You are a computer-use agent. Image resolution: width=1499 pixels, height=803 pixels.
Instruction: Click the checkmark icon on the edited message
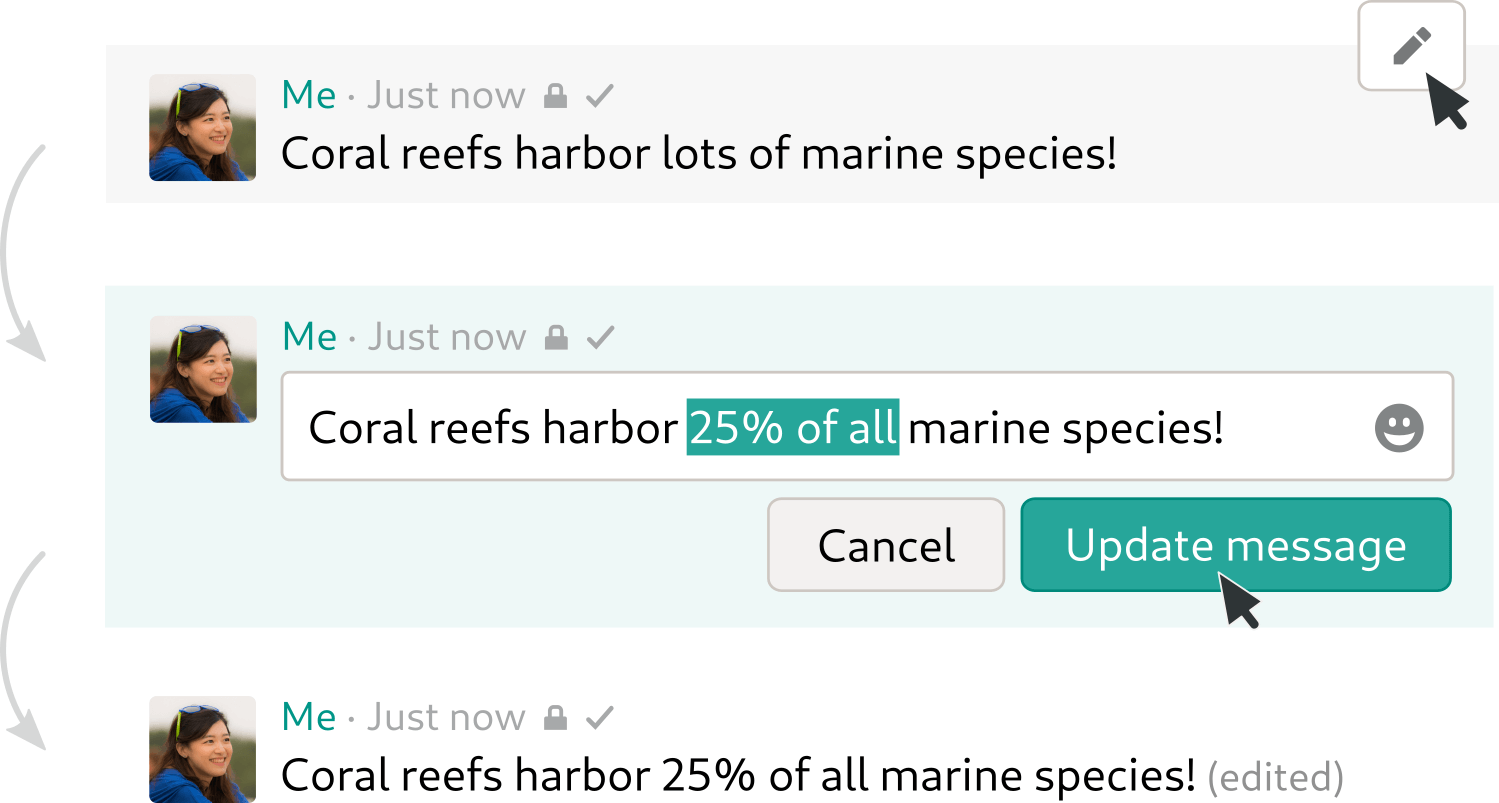tap(600, 718)
